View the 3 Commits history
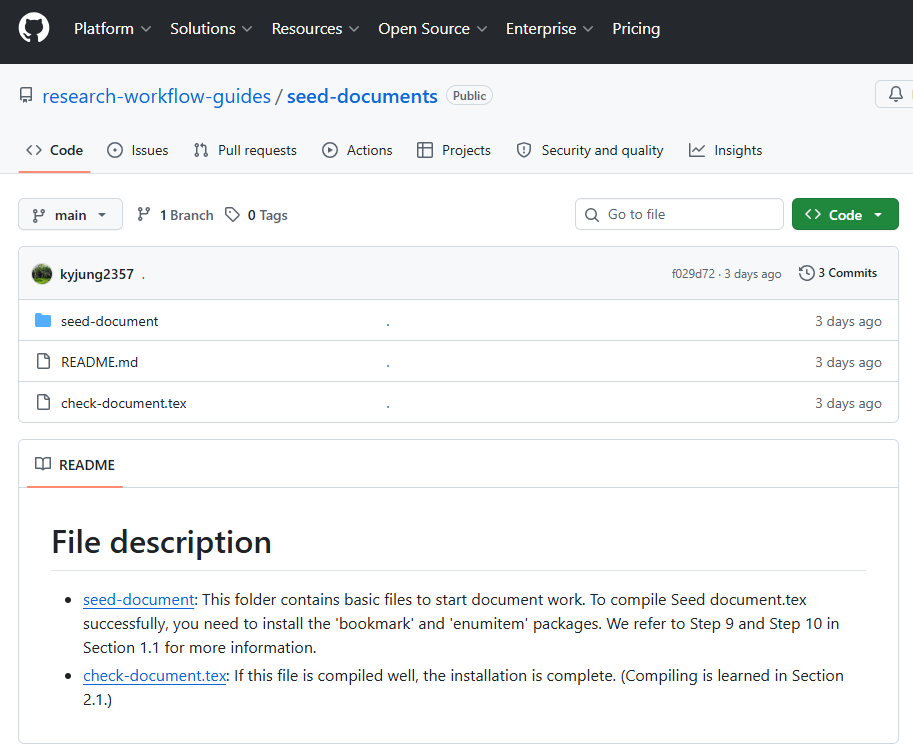The image size is (913, 755). pyautogui.click(x=838, y=273)
